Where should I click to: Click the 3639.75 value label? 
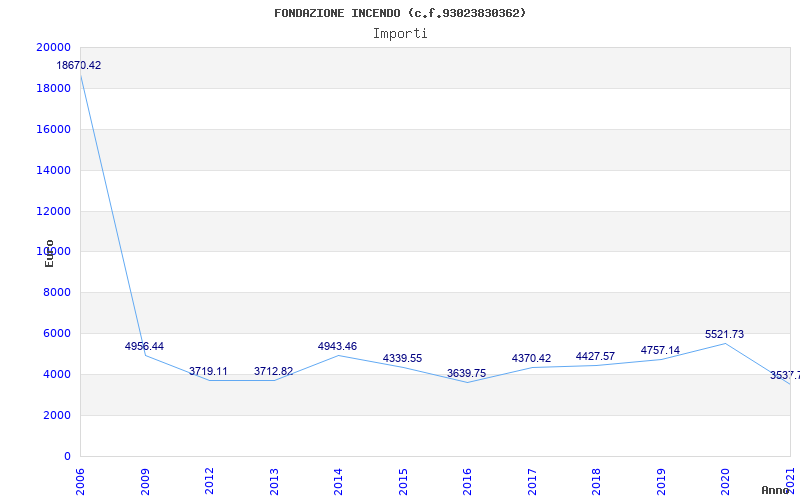click(x=466, y=374)
